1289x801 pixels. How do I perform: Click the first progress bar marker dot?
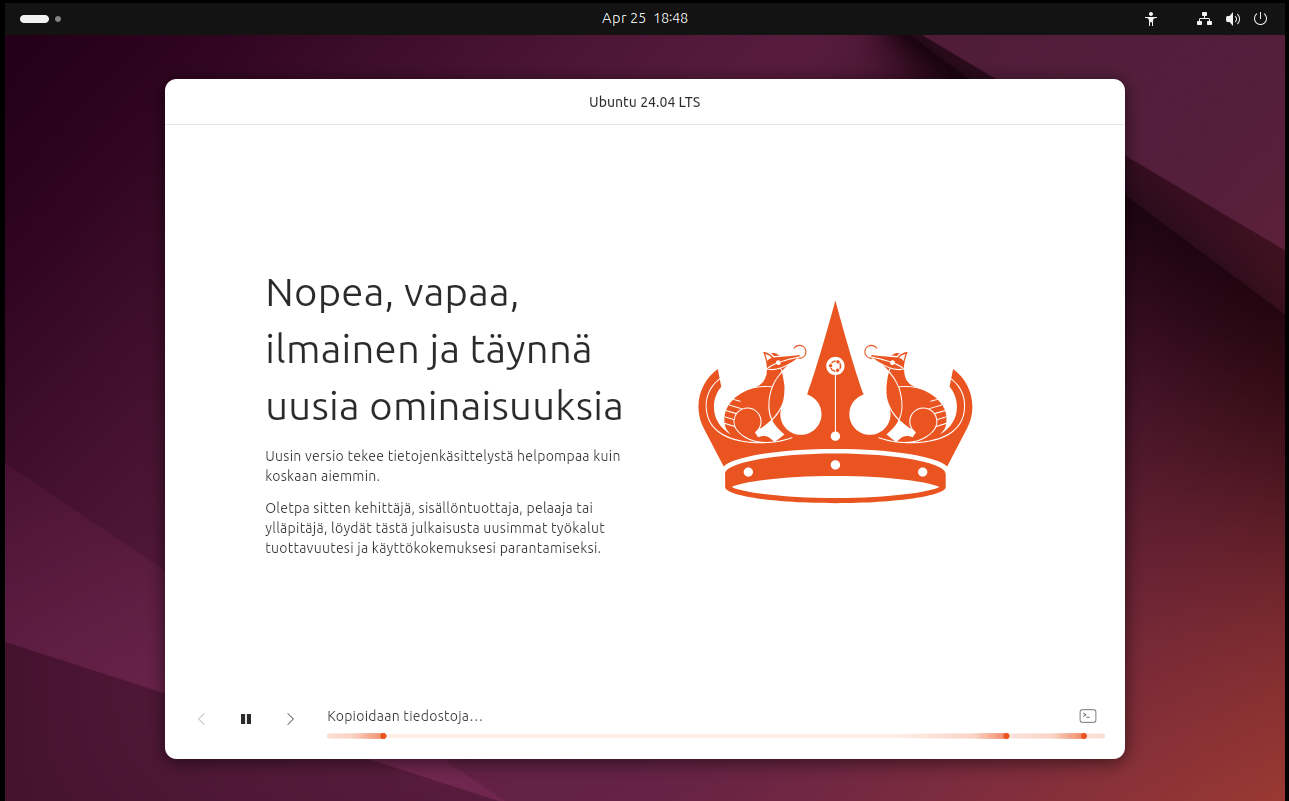tap(383, 736)
